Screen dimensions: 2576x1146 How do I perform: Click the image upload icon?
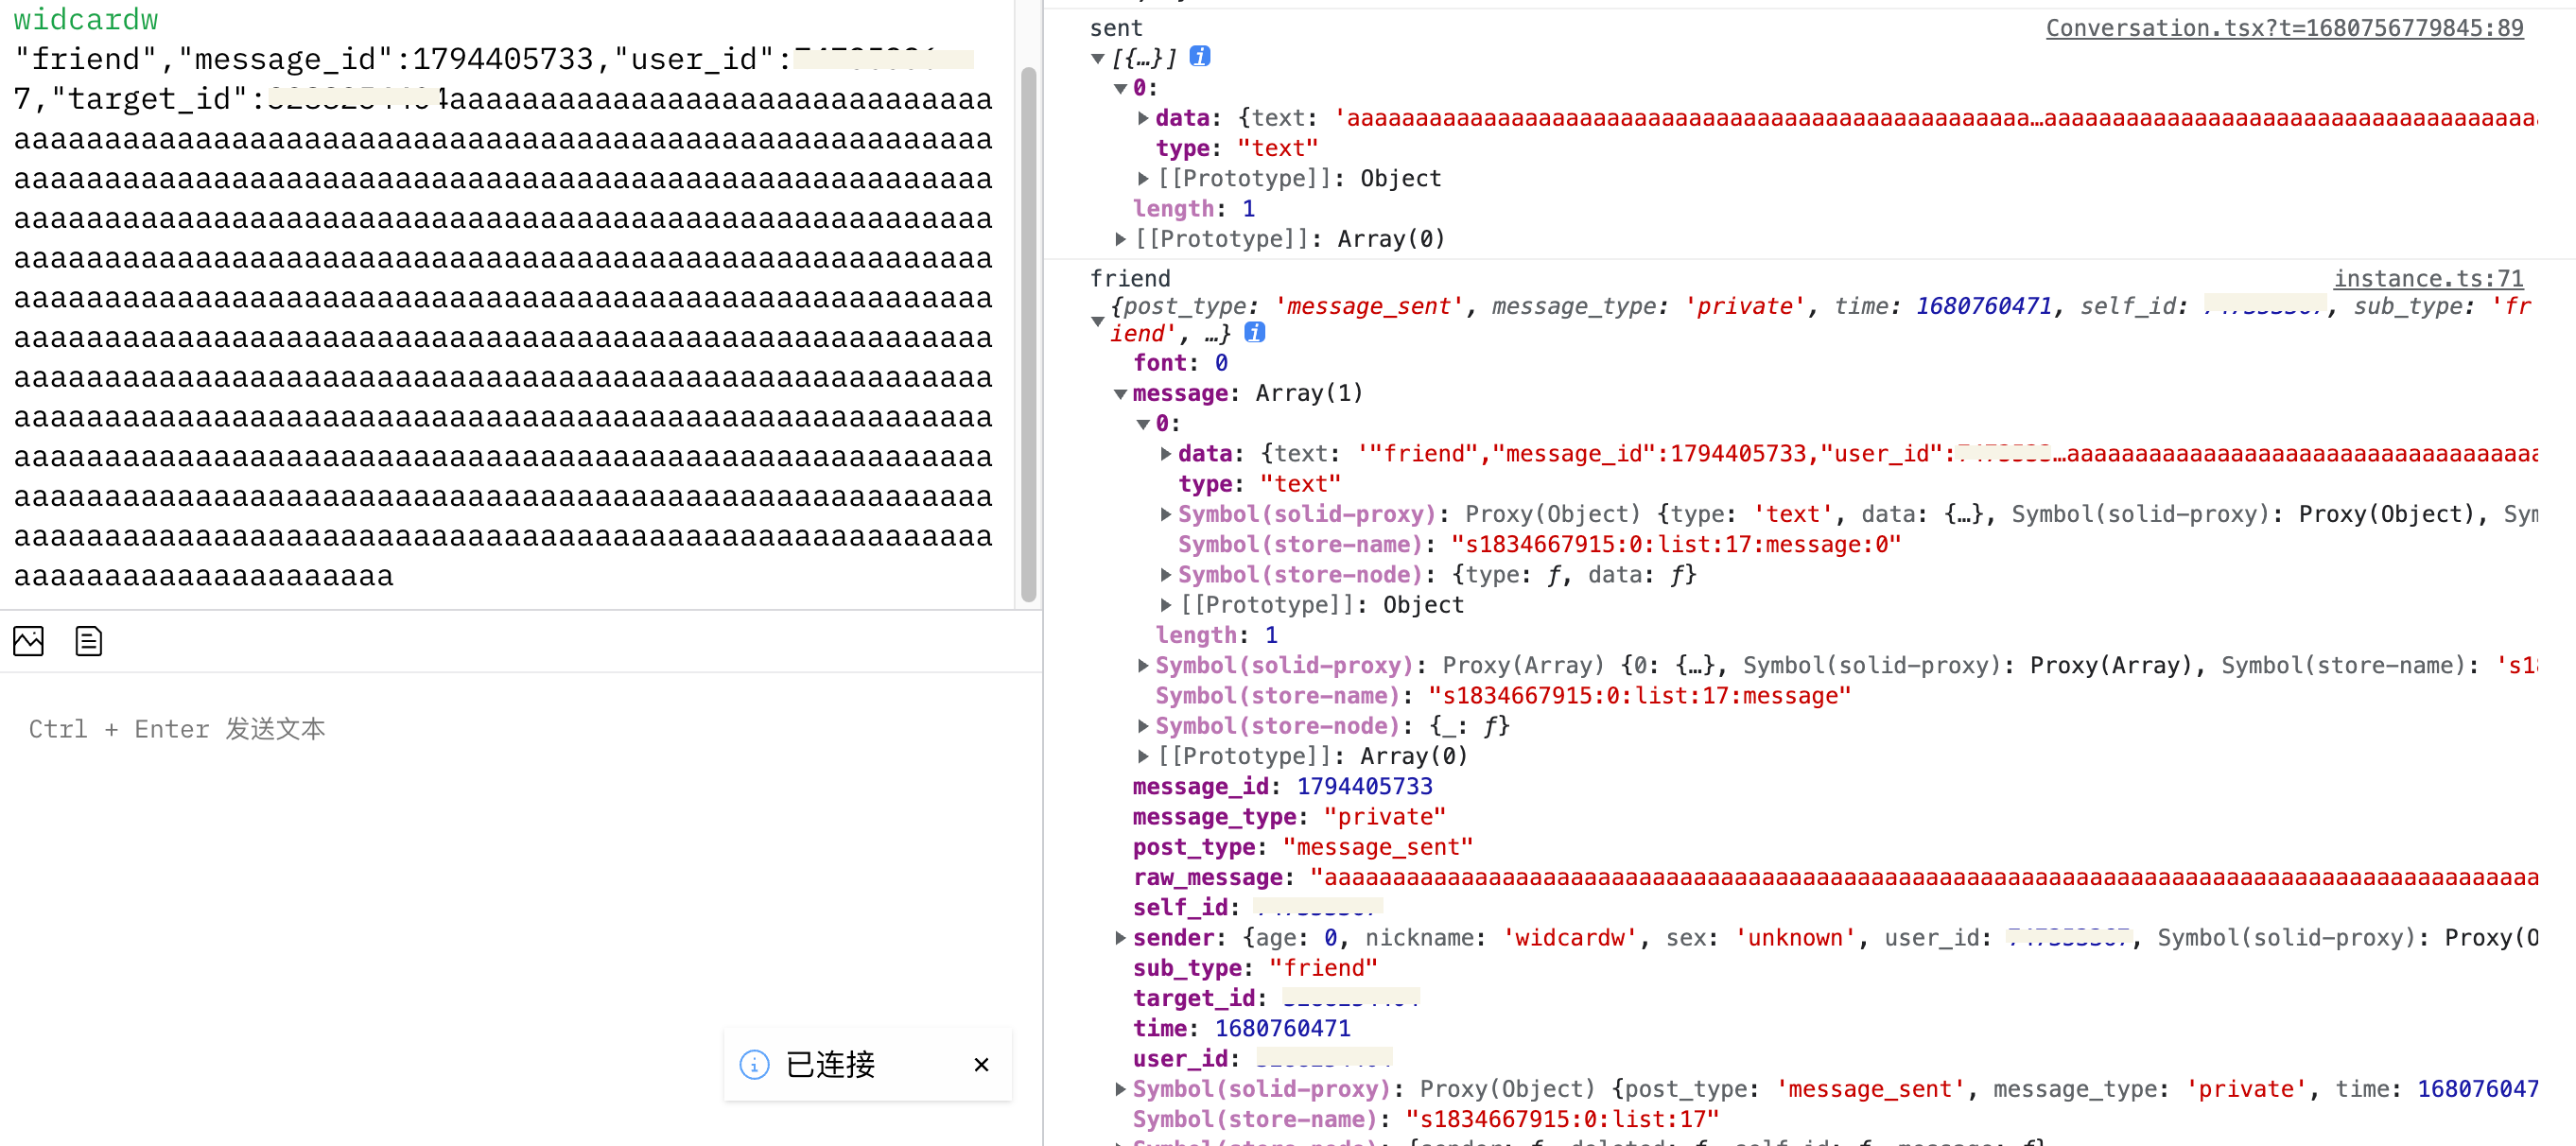click(28, 641)
